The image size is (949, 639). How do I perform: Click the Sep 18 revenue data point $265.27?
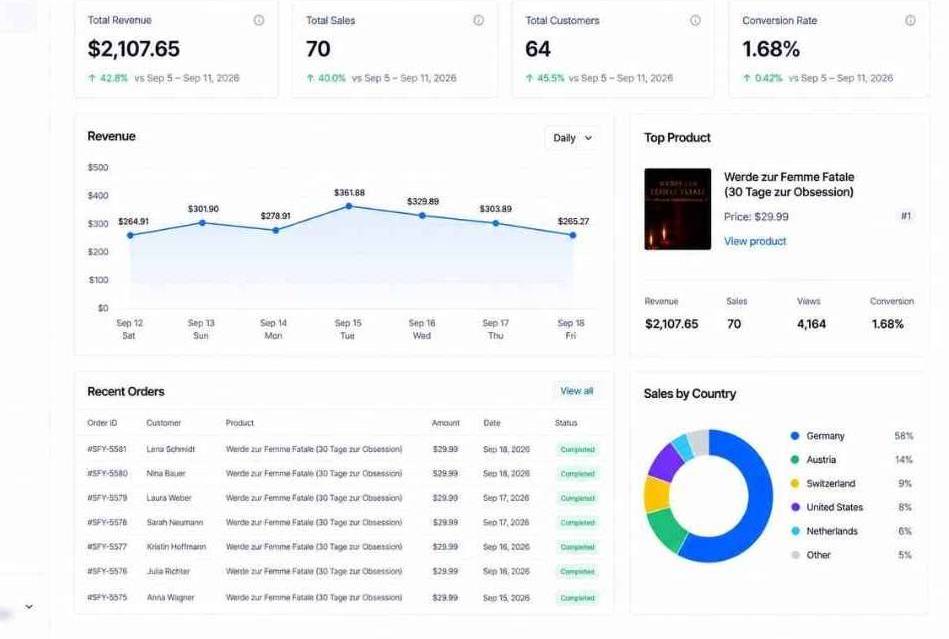(573, 235)
